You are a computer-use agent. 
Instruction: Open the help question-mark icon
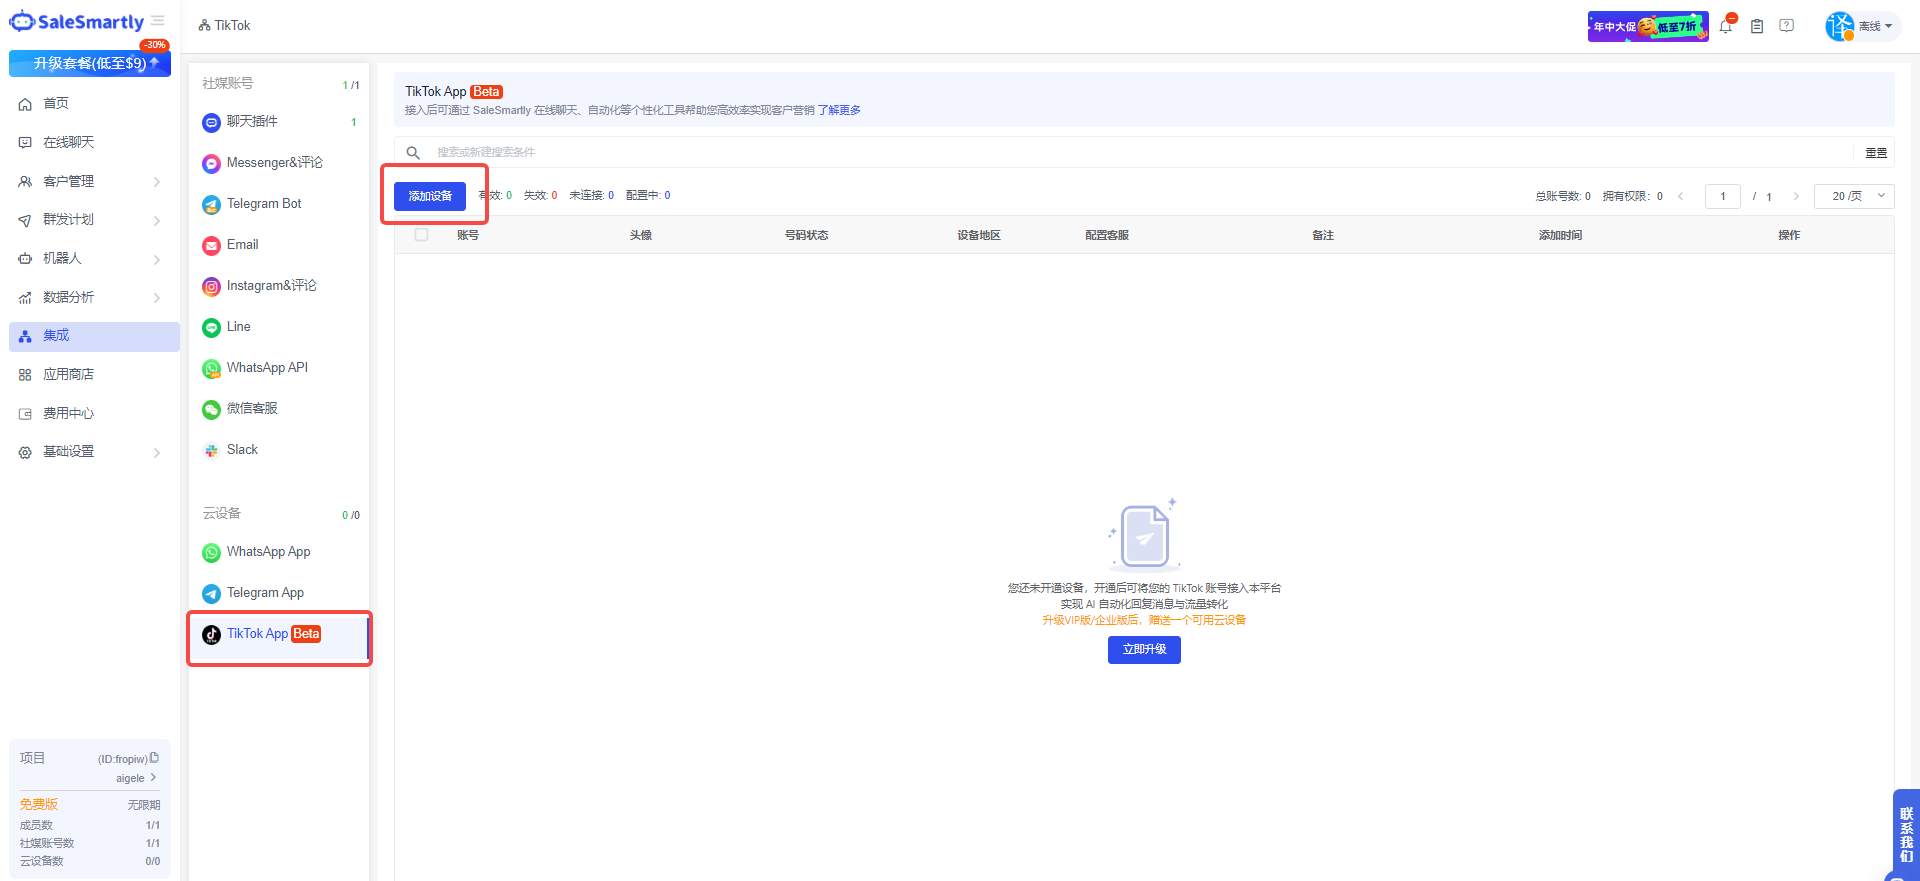coord(1787,26)
